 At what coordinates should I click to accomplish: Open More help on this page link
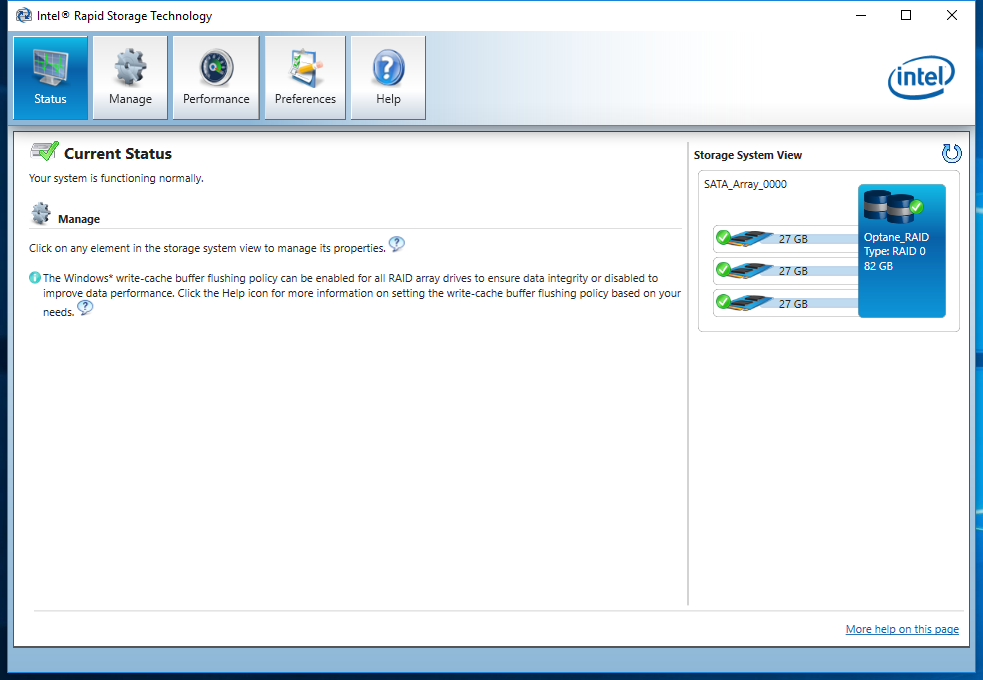coord(902,629)
